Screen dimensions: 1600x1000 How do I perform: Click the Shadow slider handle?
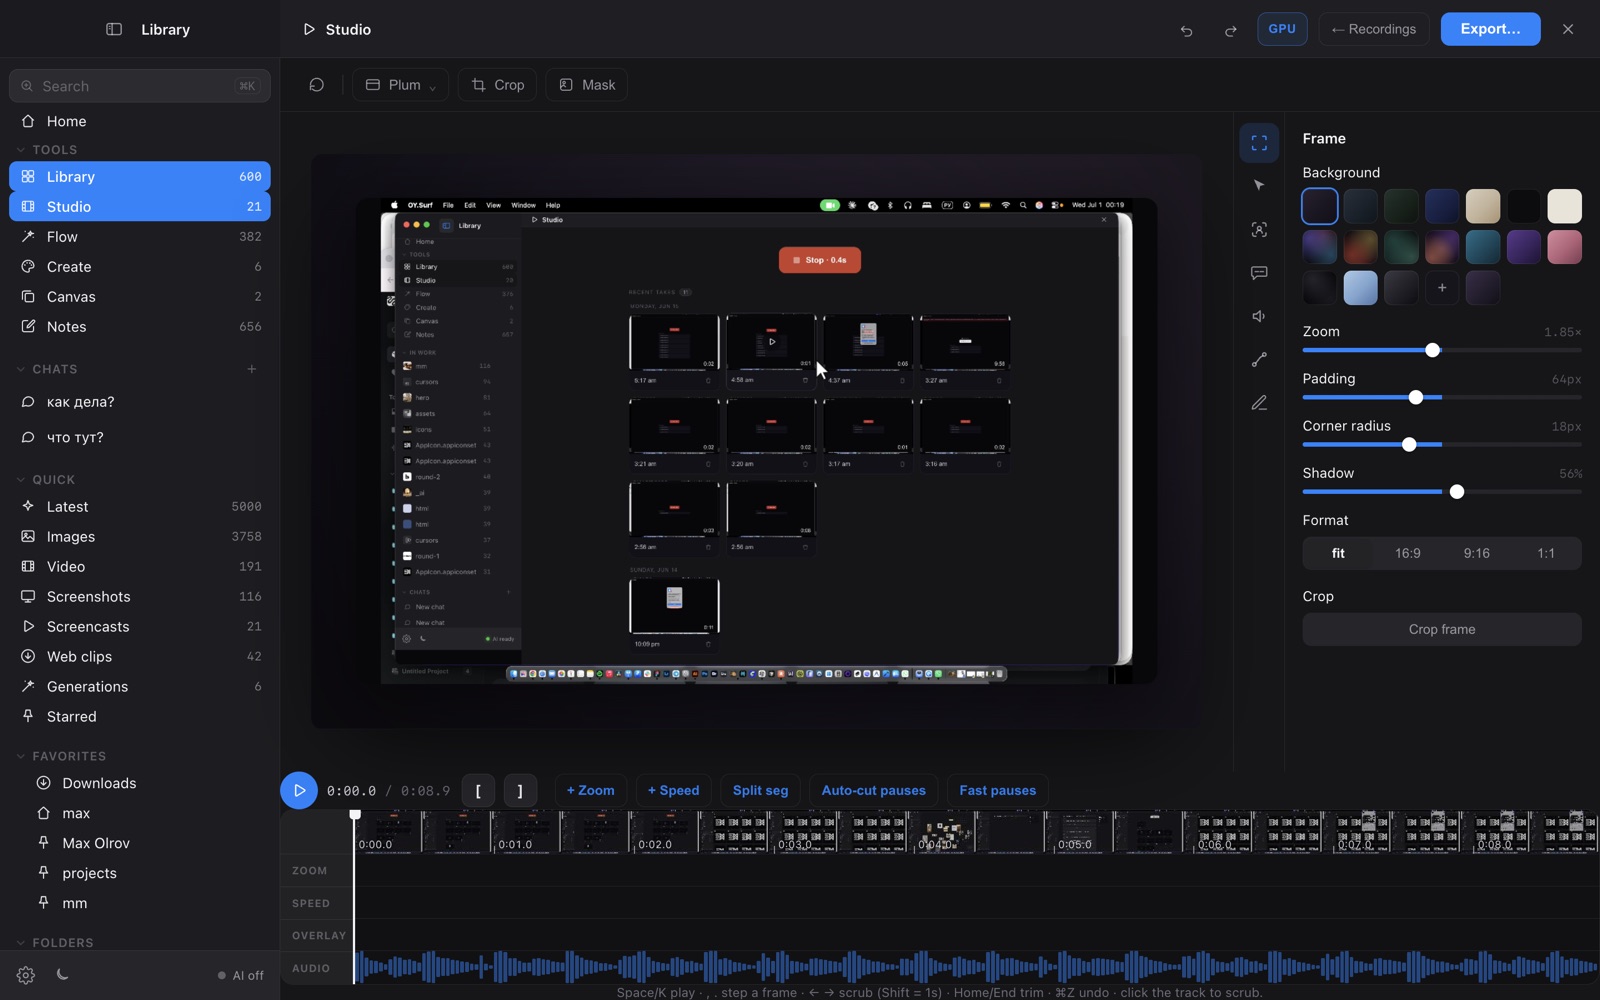[1457, 492]
